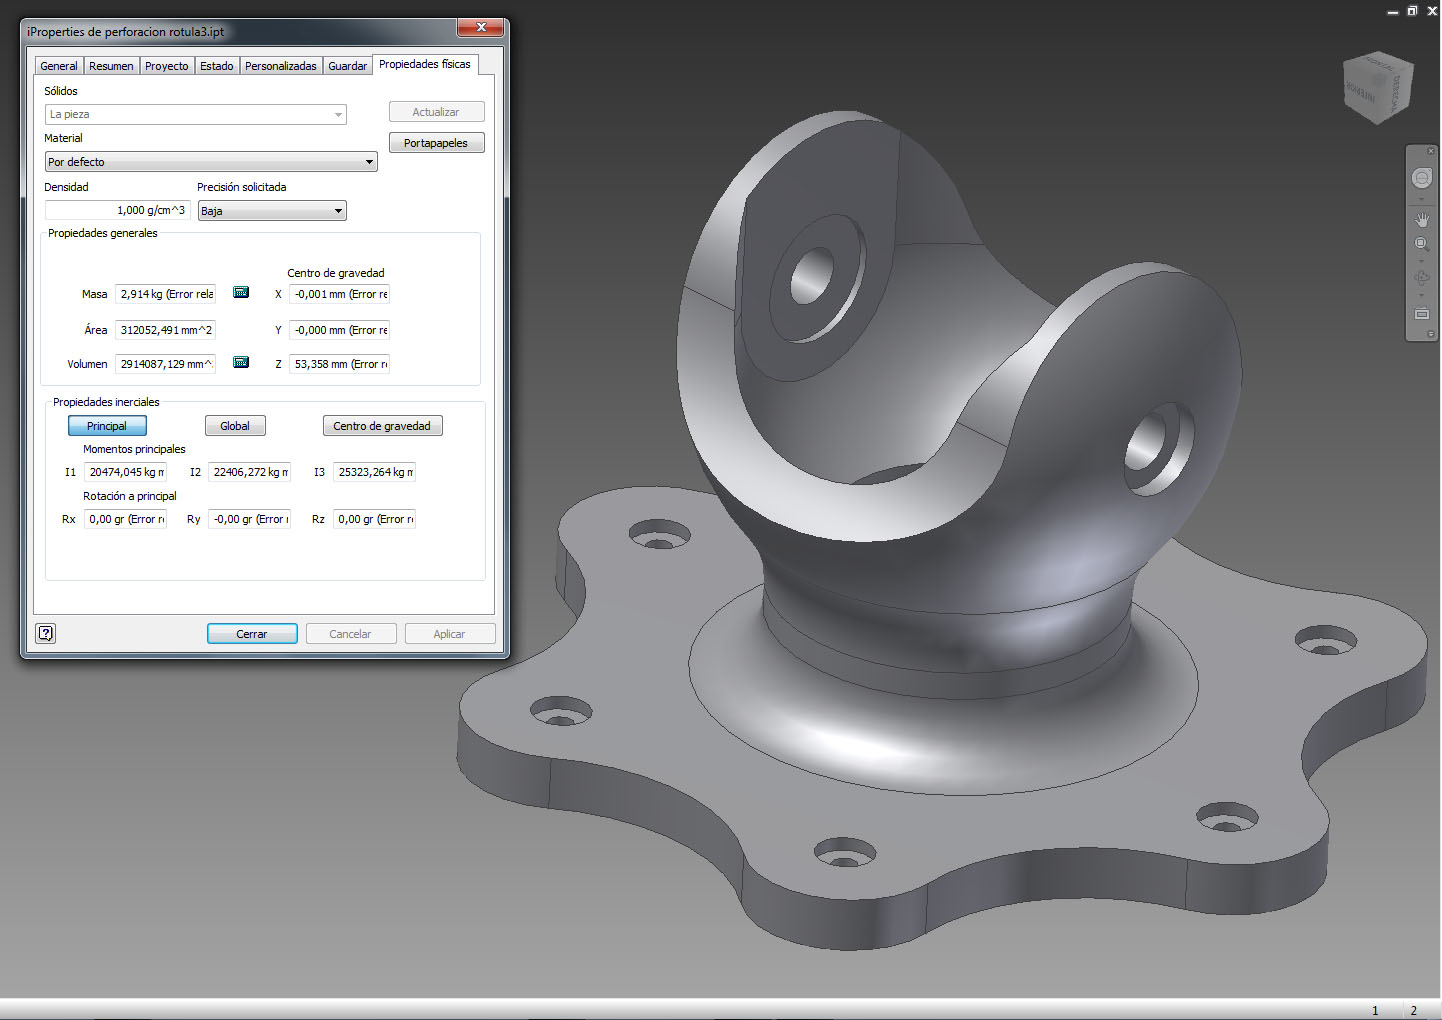Expand the orbit tool options arrow
This screenshot has width=1442, height=1020.
[1421, 295]
